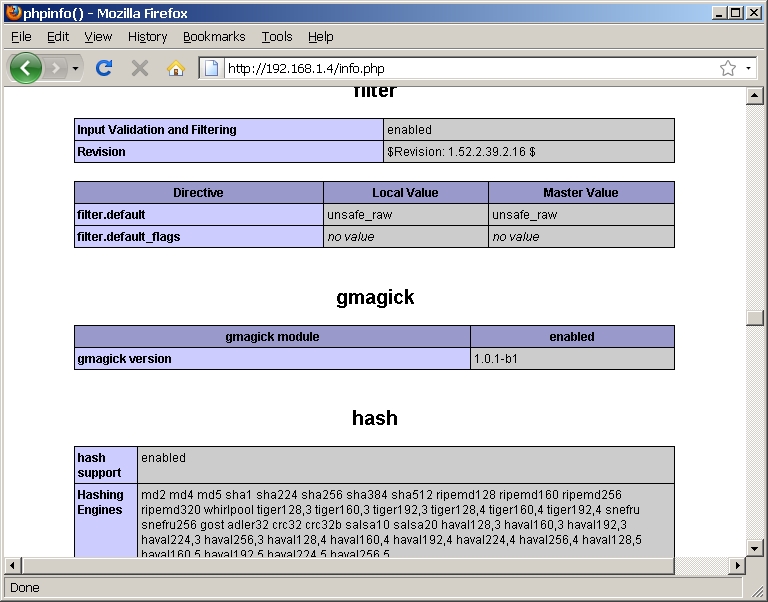This screenshot has width=768, height=602.
Task: Click the 'hash support' label cell
Action: (x=106, y=465)
